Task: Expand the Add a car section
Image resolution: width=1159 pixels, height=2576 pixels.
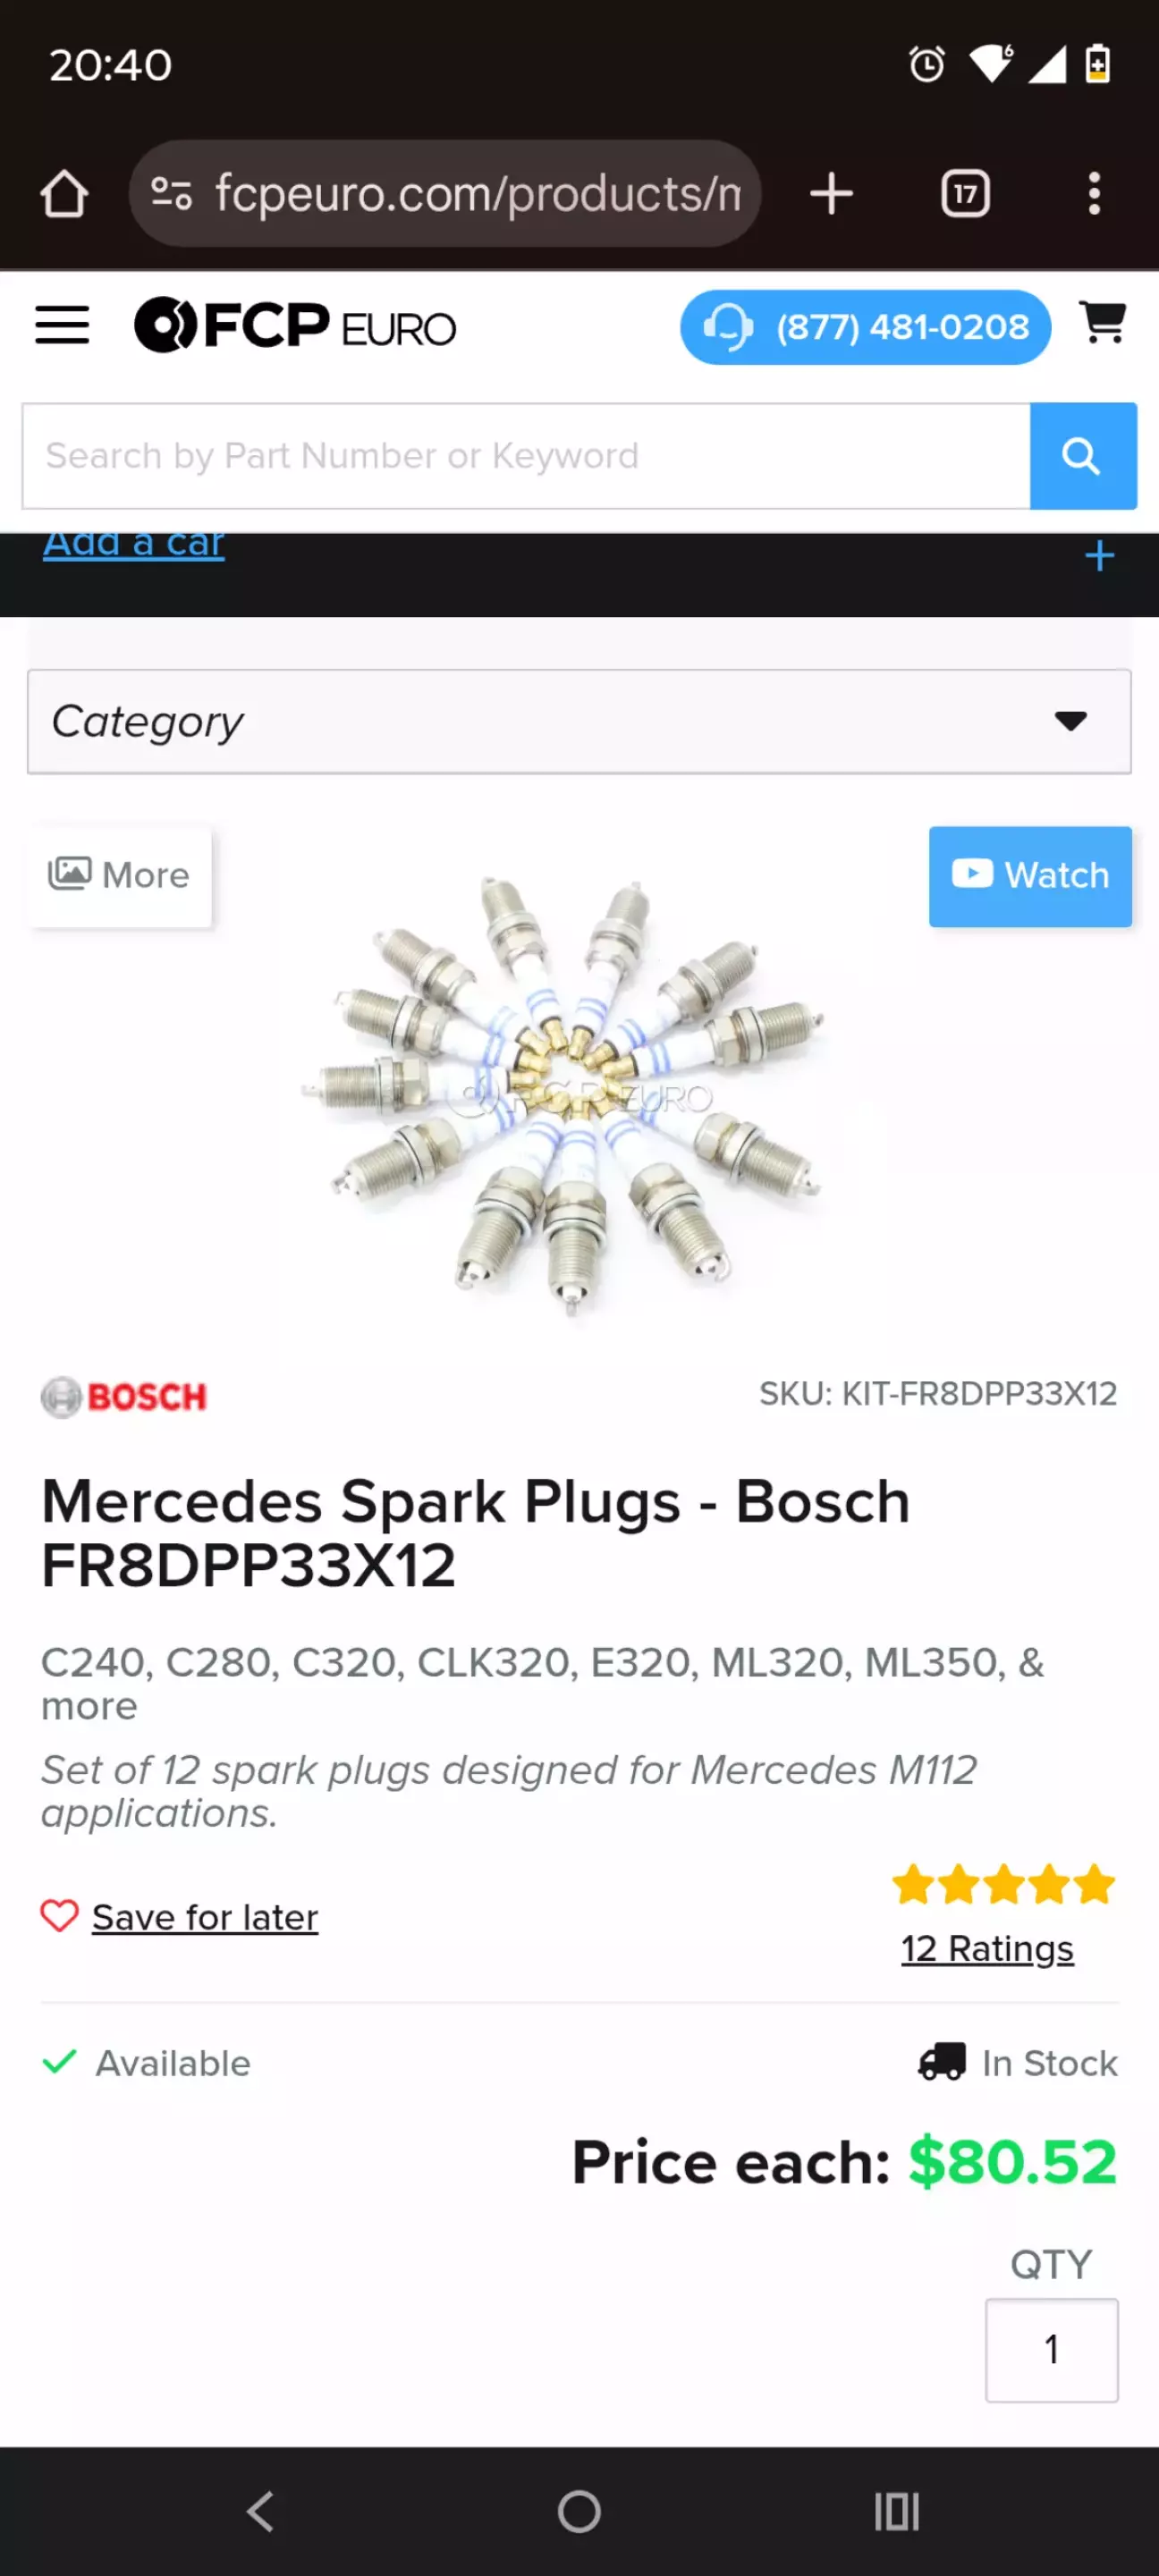Action: 1099,556
